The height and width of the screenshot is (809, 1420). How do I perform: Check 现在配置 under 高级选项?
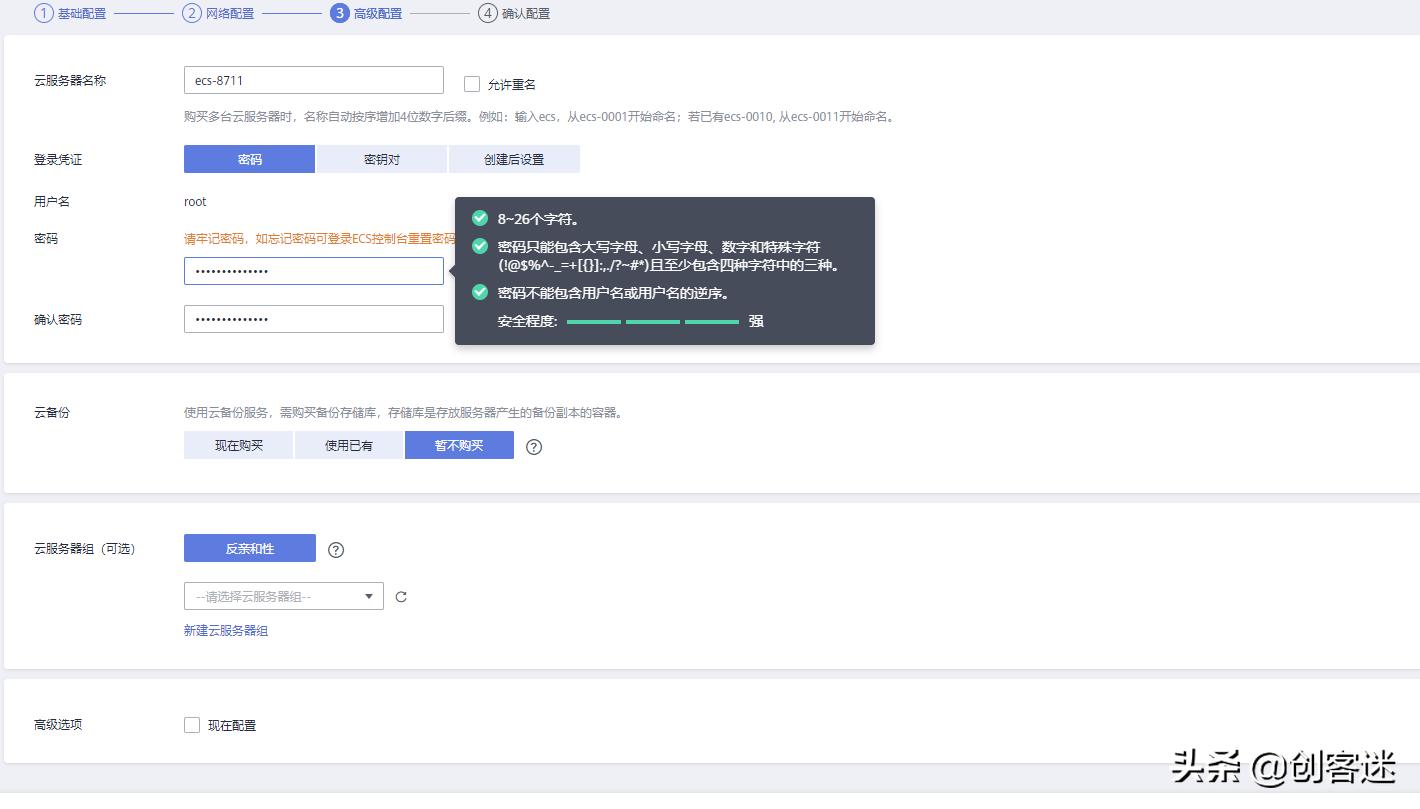[191, 724]
